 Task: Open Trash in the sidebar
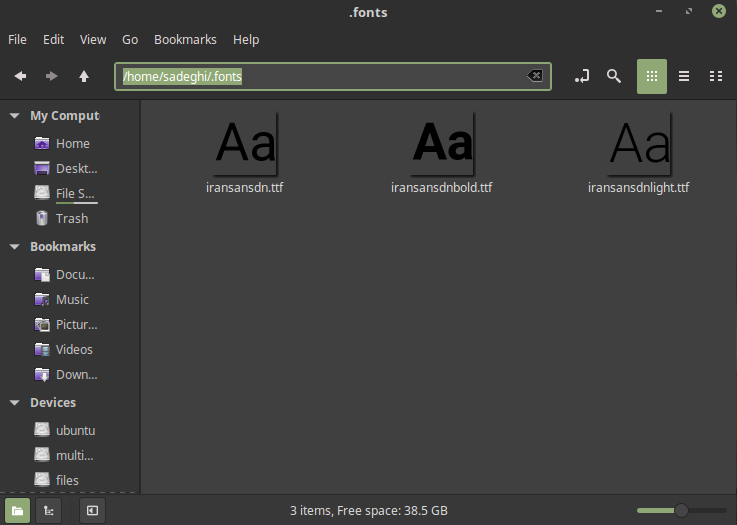(72, 218)
